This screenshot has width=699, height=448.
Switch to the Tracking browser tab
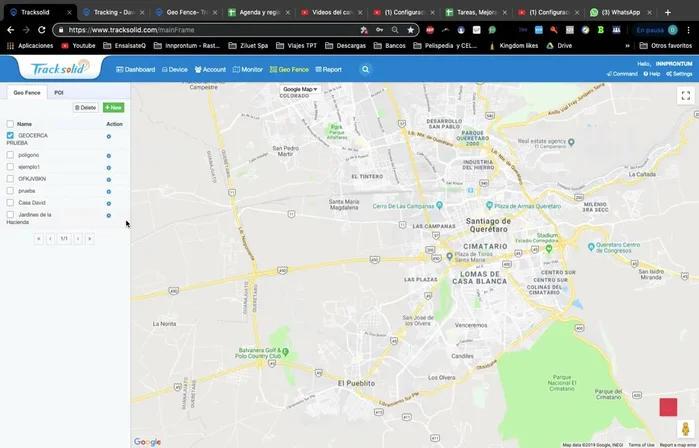[114, 12]
